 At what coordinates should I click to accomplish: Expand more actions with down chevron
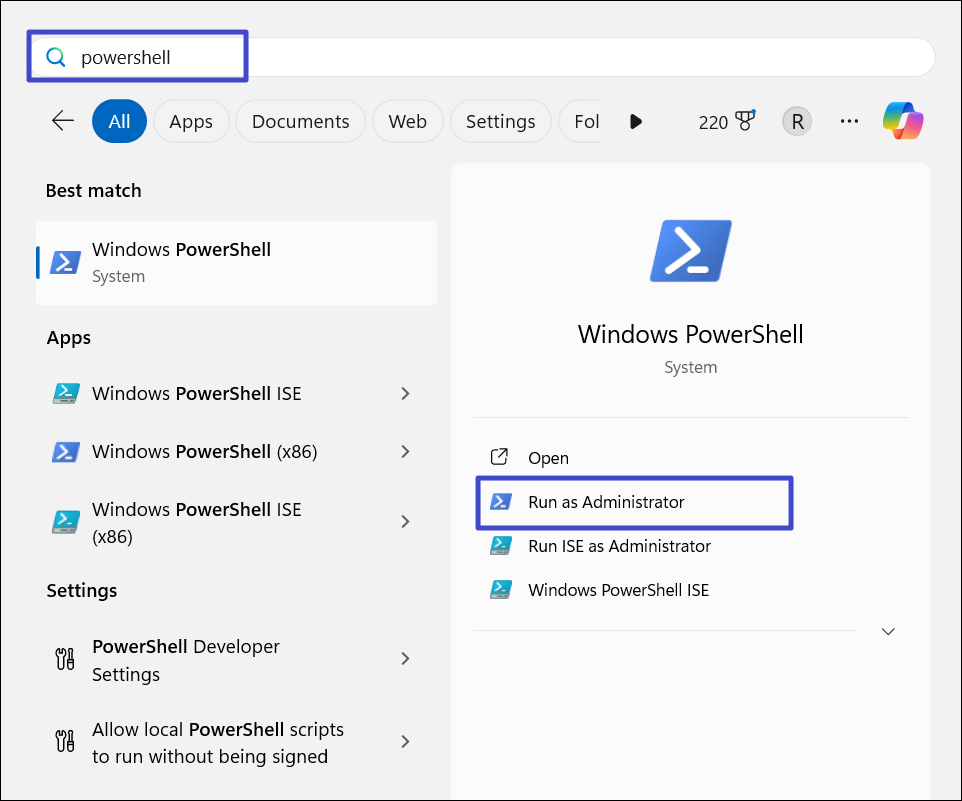(887, 632)
